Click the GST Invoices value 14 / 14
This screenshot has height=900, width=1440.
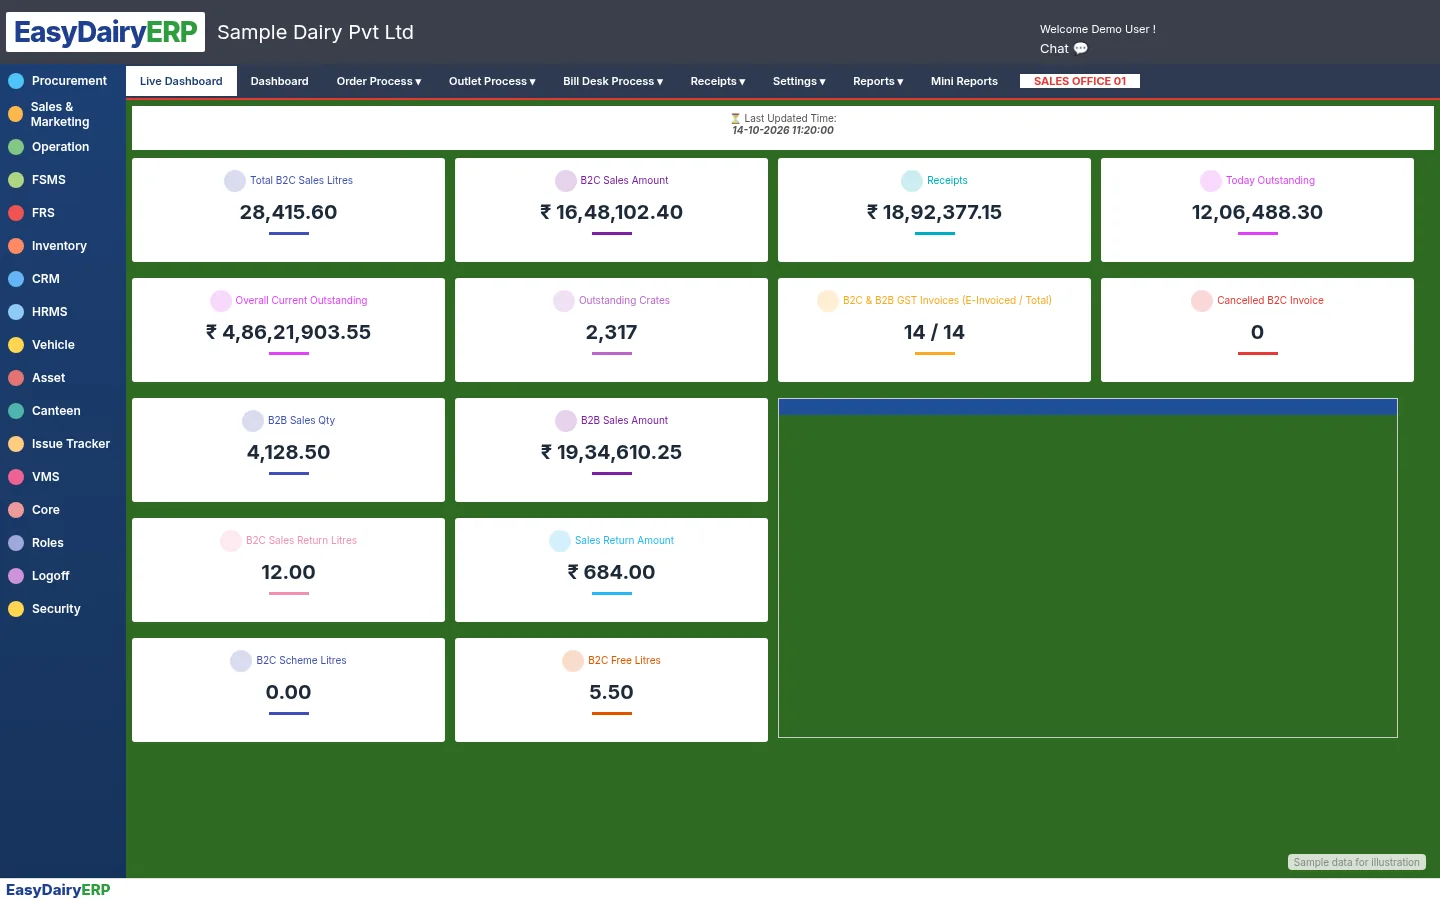point(934,332)
